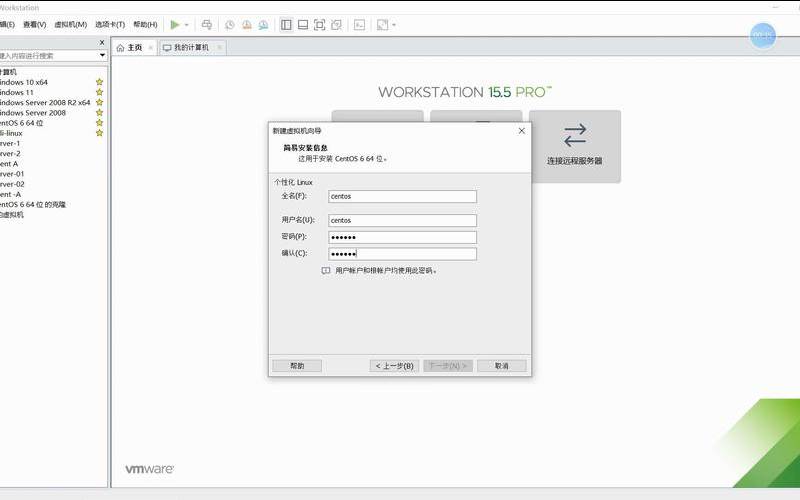The image size is (800, 500).
Task: Click the 下一步(N) > button
Action: coord(448,366)
